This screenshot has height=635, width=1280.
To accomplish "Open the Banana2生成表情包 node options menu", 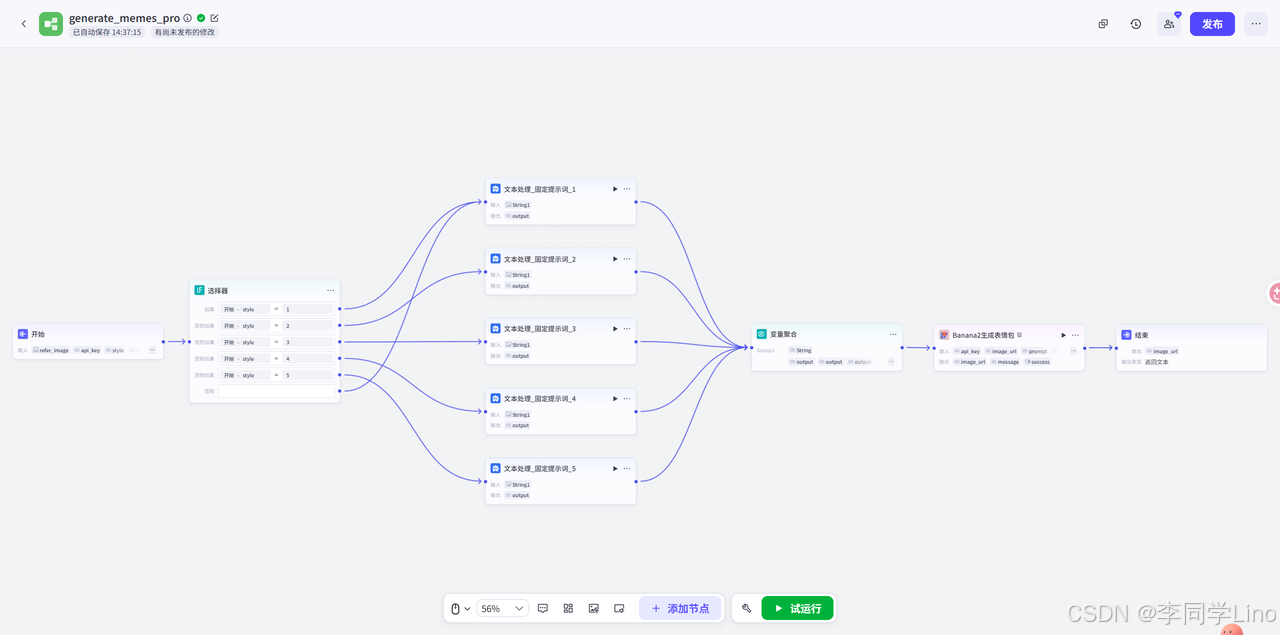I will [x=1076, y=335].
